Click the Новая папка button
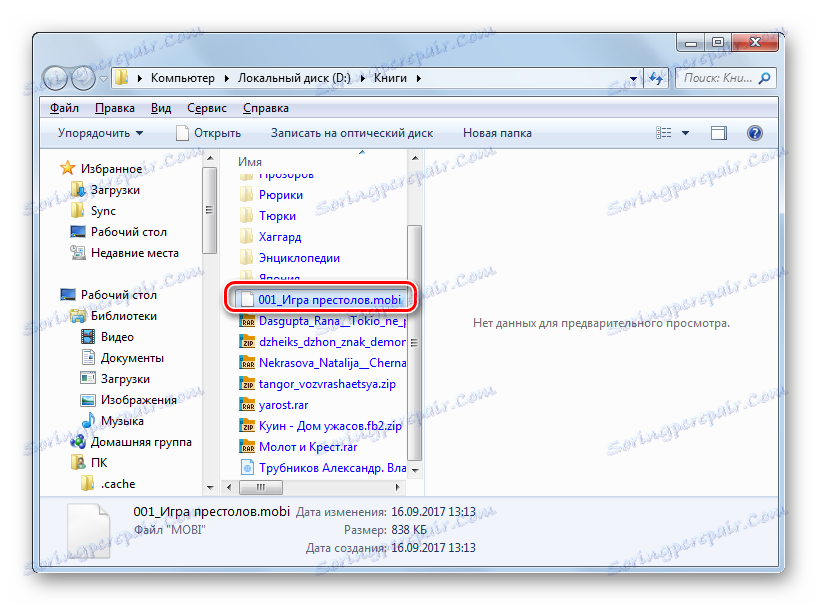This screenshot has width=818, height=606. (497, 133)
